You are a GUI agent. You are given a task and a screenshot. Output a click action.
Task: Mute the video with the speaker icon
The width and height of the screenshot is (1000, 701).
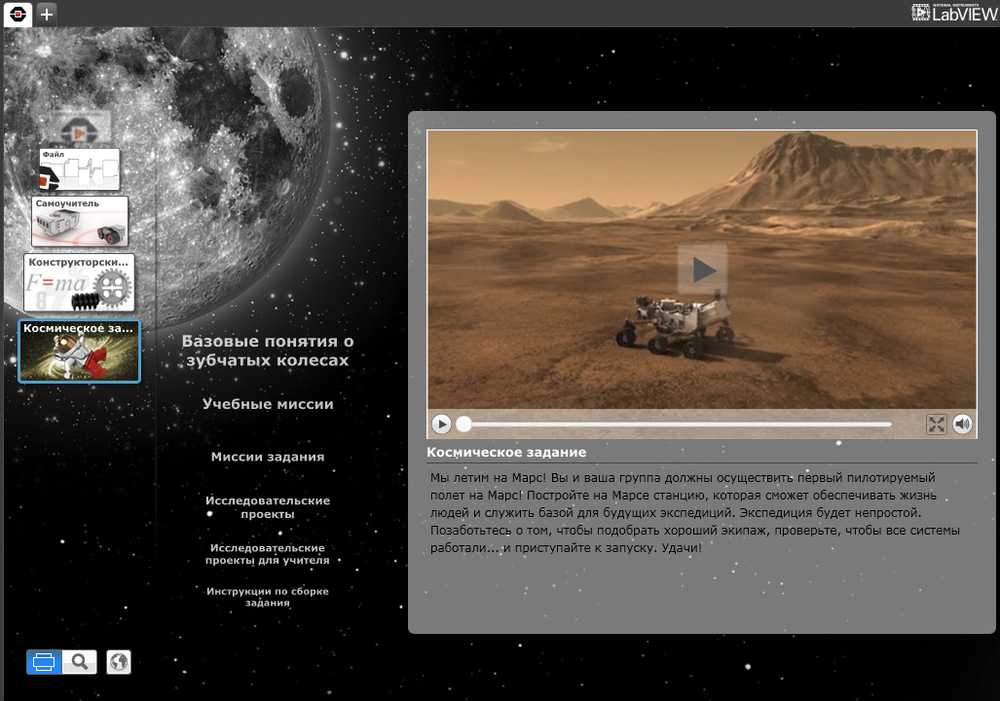(962, 424)
